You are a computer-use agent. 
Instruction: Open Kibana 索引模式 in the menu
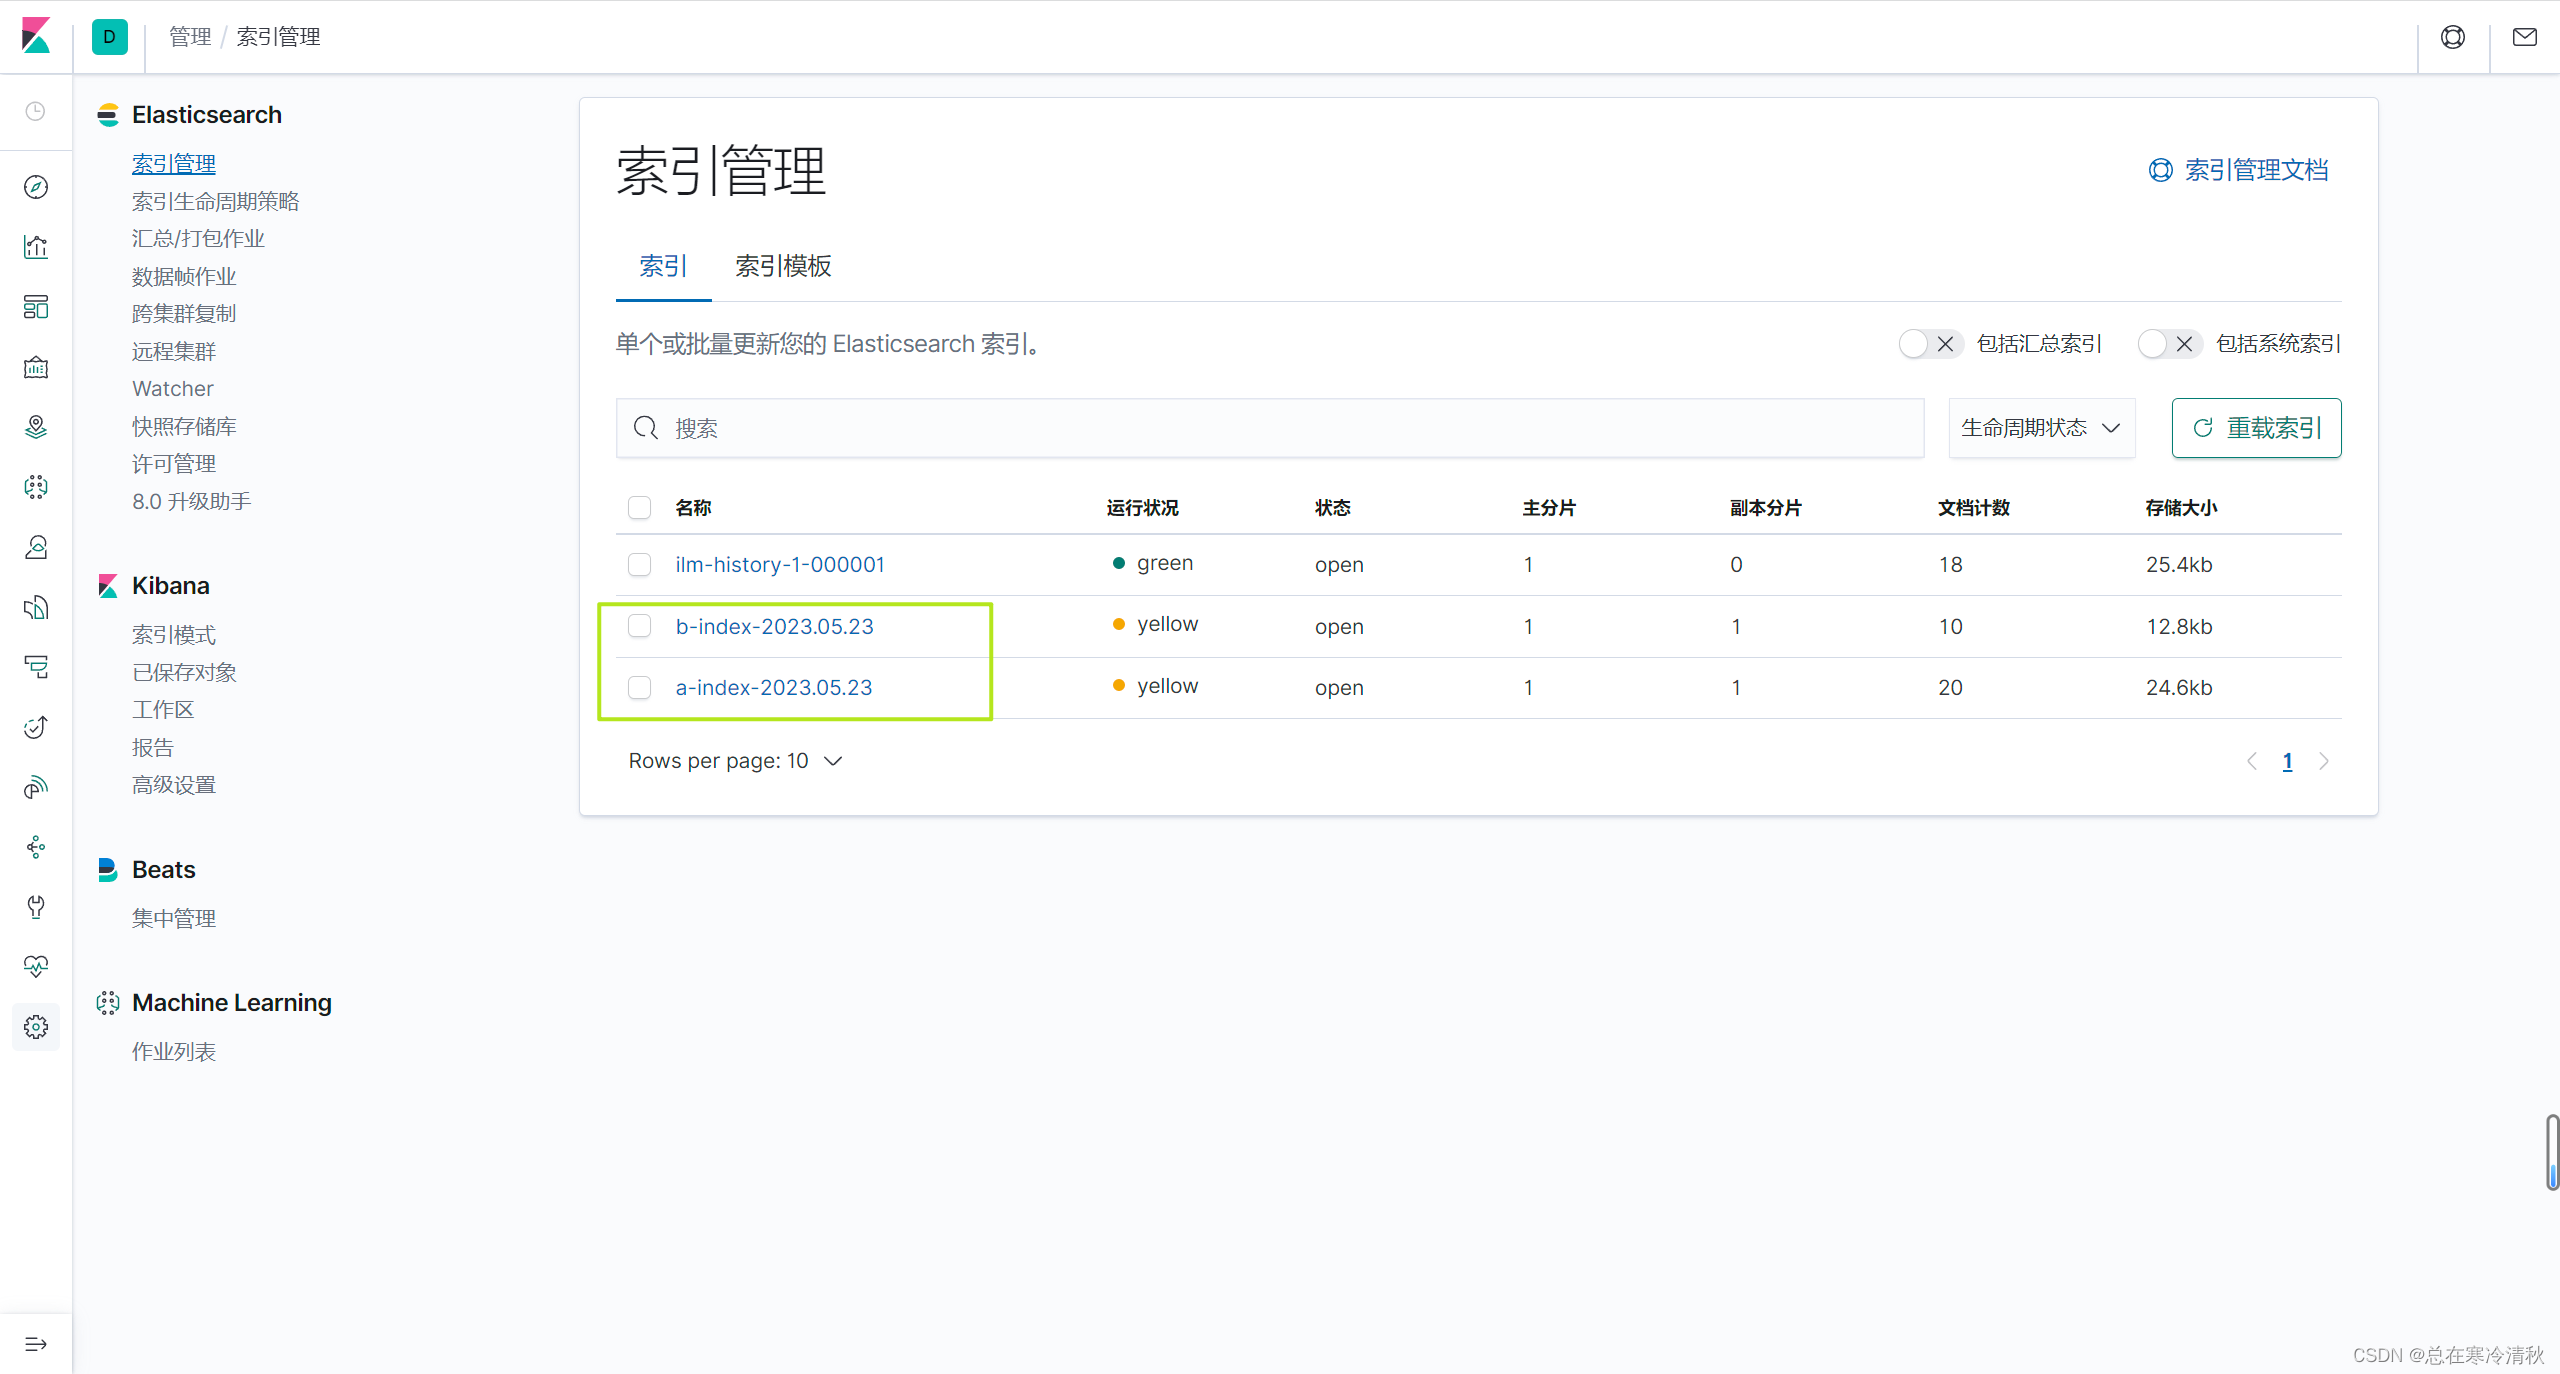pyautogui.click(x=174, y=635)
